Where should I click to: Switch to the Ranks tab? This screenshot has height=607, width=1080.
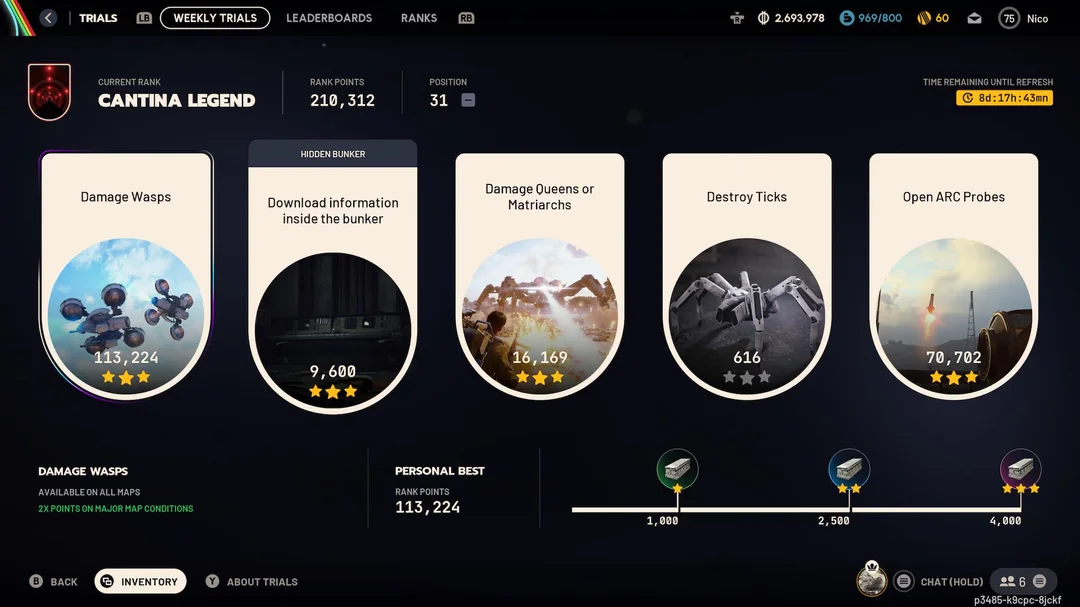tap(419, 18)
